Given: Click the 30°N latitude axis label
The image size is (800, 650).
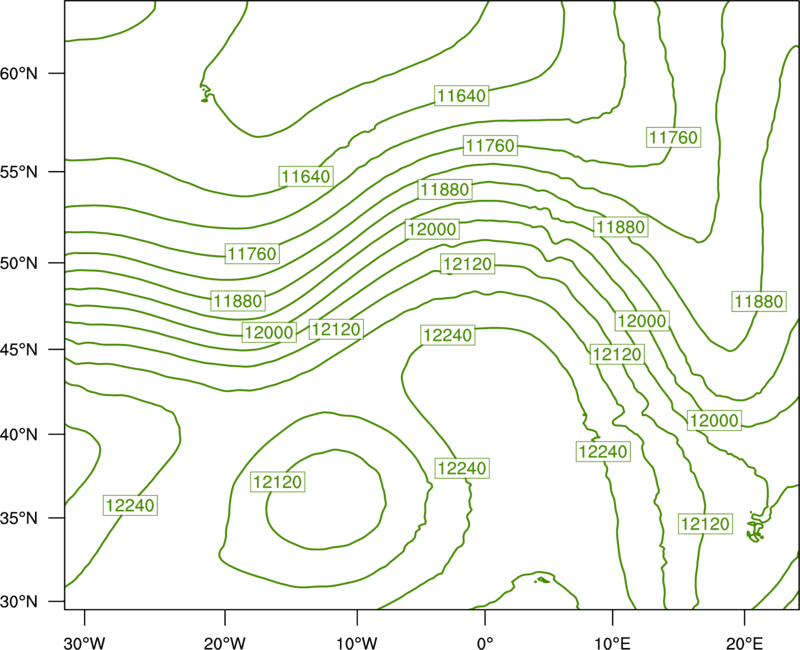Looking at the screenshot, I should pos(19,602).
